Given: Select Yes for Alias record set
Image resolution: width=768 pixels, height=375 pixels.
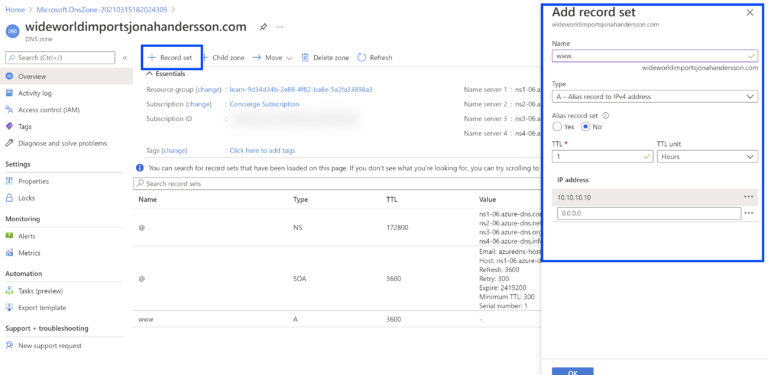Looking at the screenshot, I should click(x=557, y=127).
